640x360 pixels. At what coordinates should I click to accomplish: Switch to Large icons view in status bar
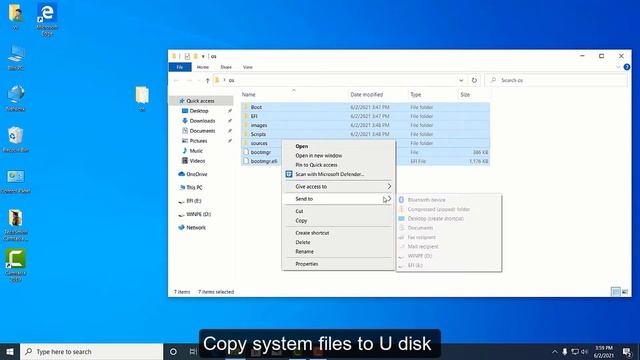point(625,291)
